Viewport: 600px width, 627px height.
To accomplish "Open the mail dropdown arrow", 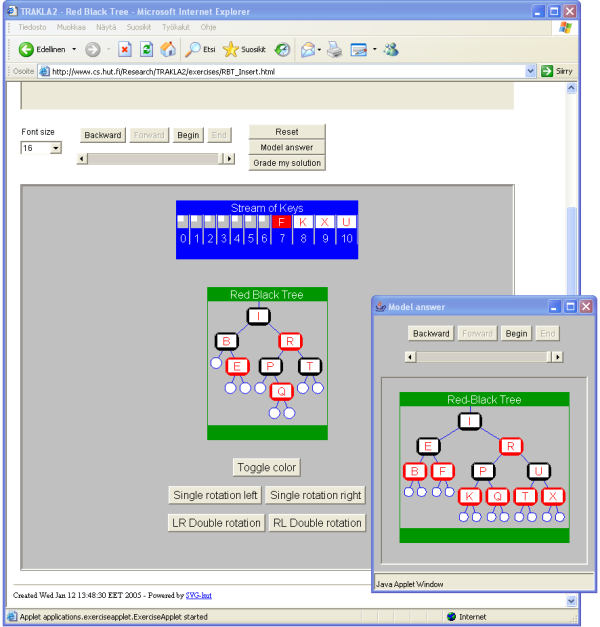I will point(319,50).
